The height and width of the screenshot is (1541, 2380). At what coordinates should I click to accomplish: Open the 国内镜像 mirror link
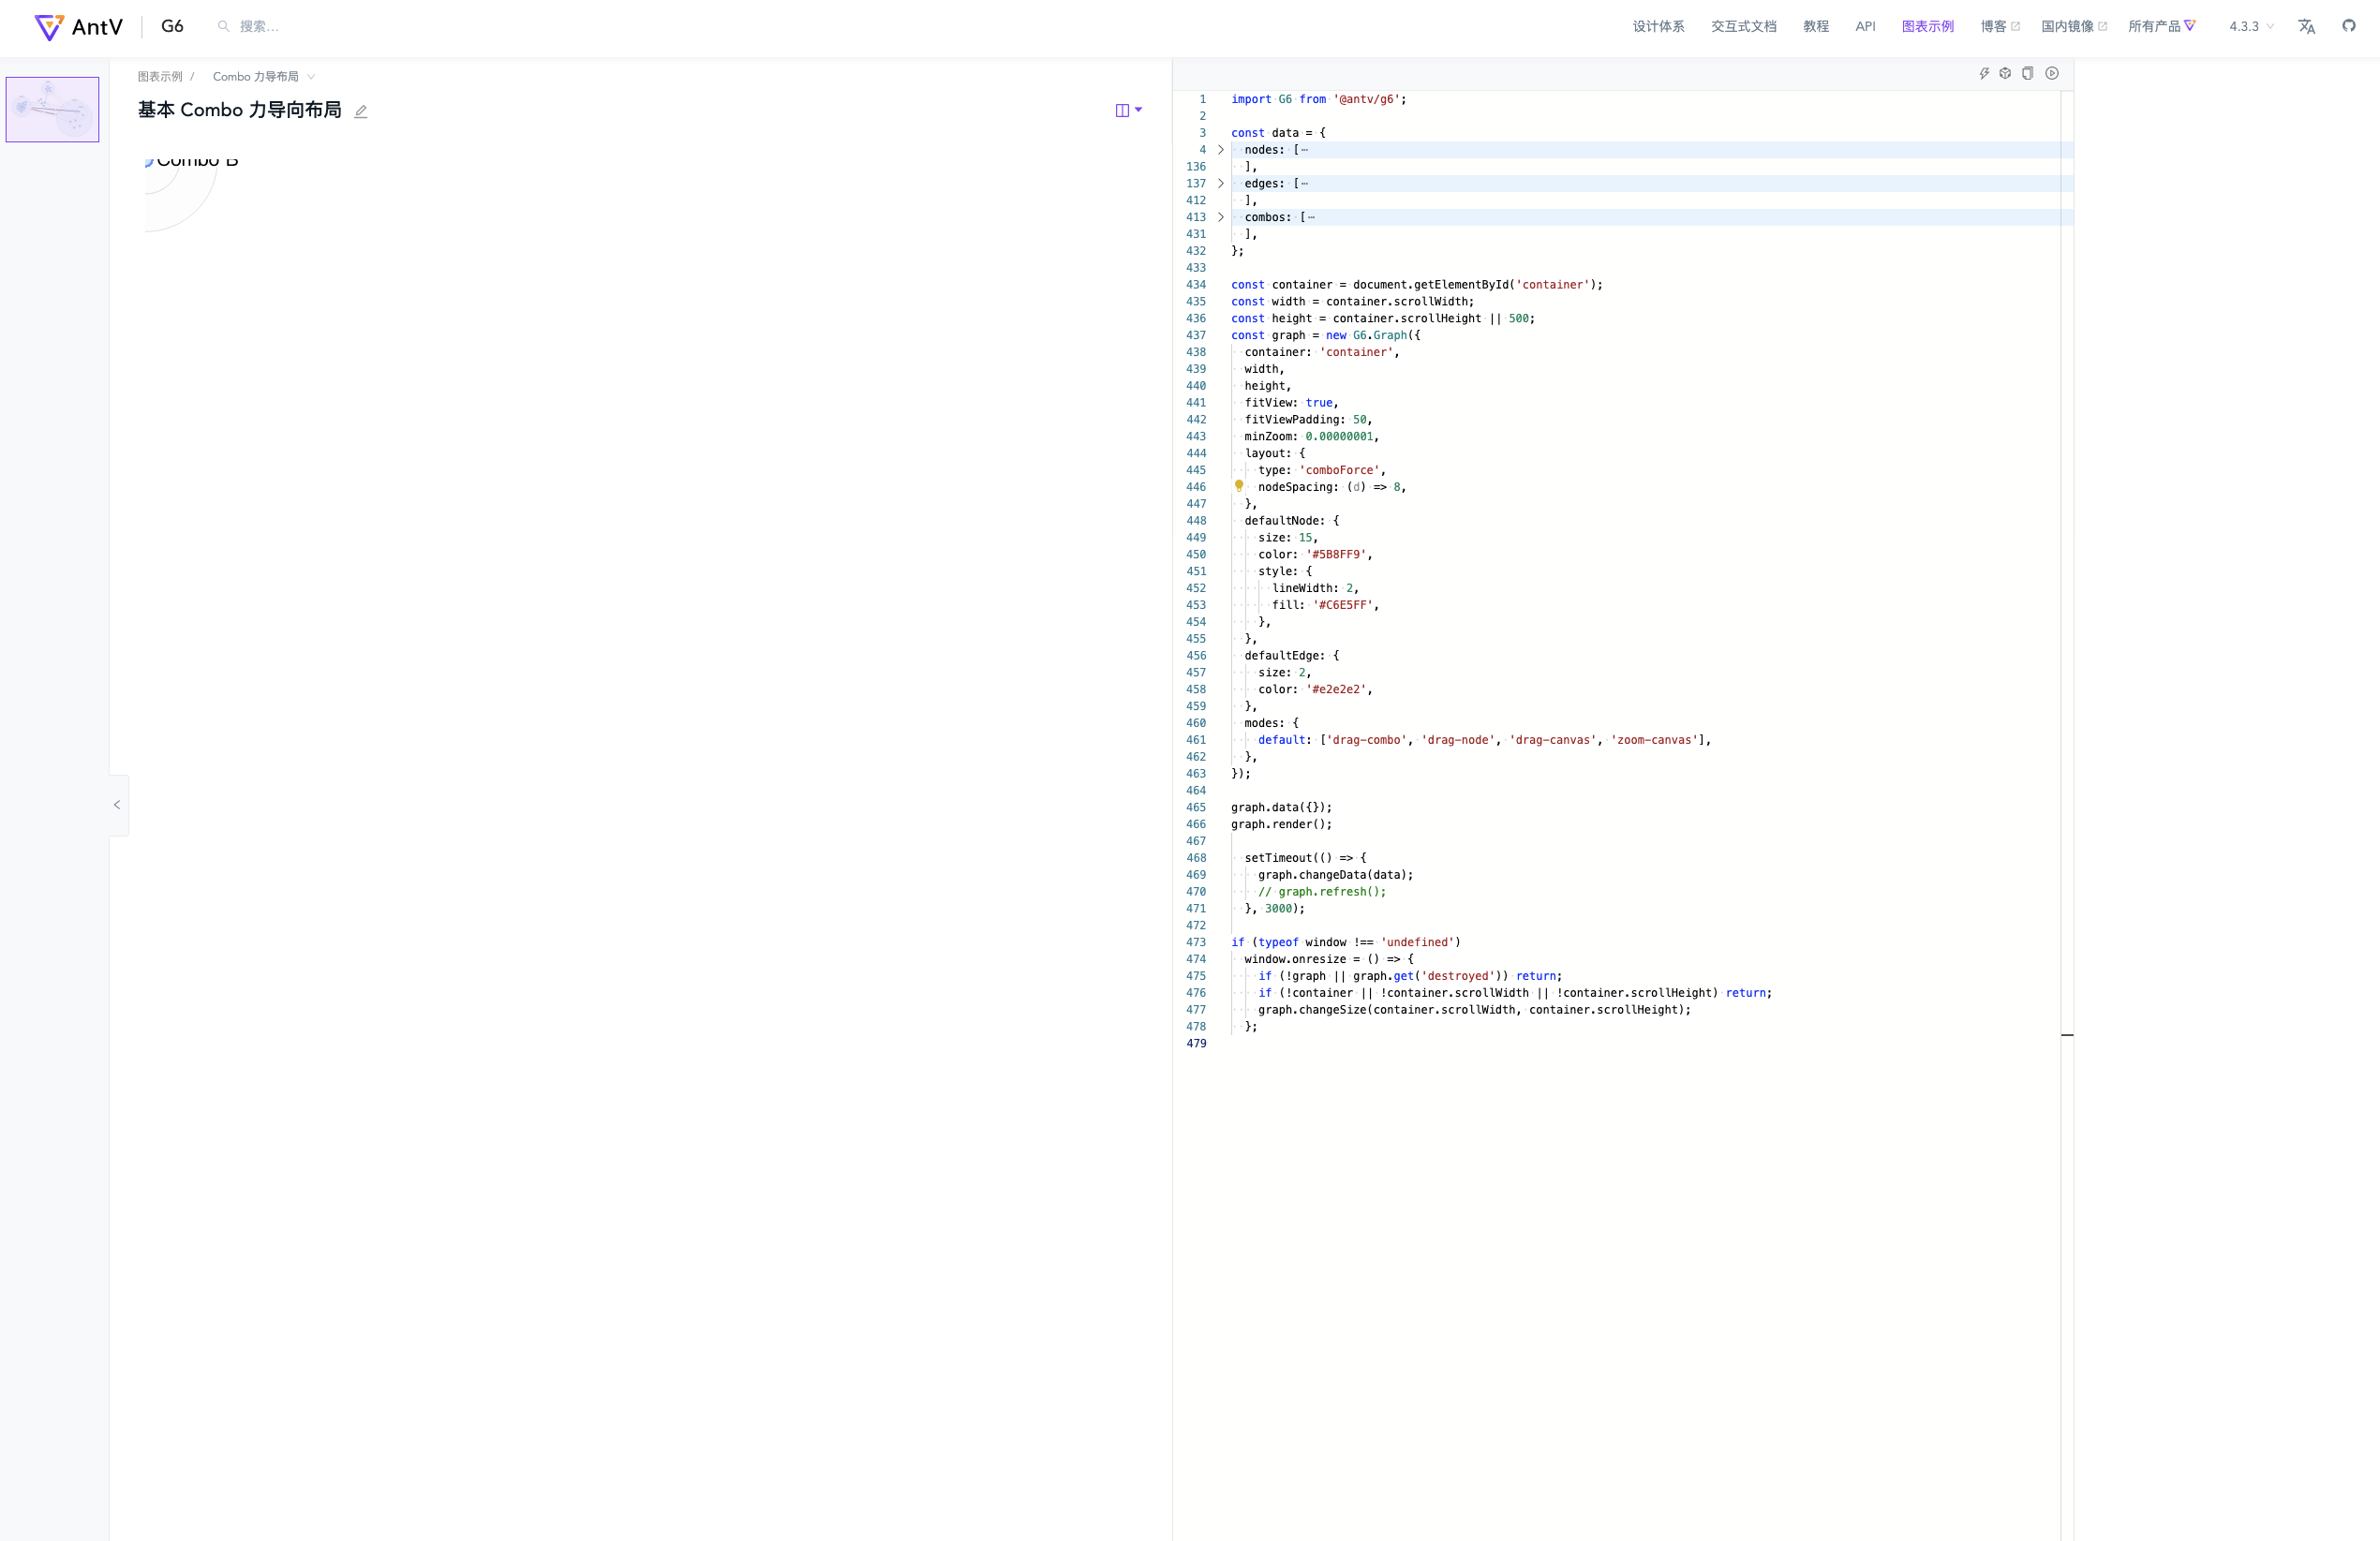pos(2070,26)
